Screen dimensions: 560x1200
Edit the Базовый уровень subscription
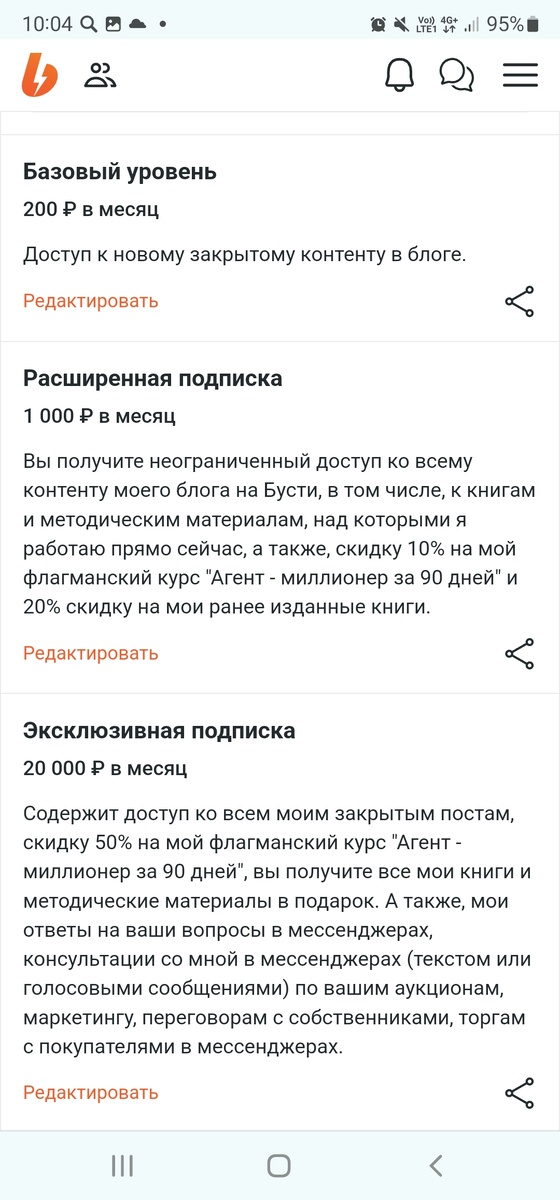(x=91, y=301)
